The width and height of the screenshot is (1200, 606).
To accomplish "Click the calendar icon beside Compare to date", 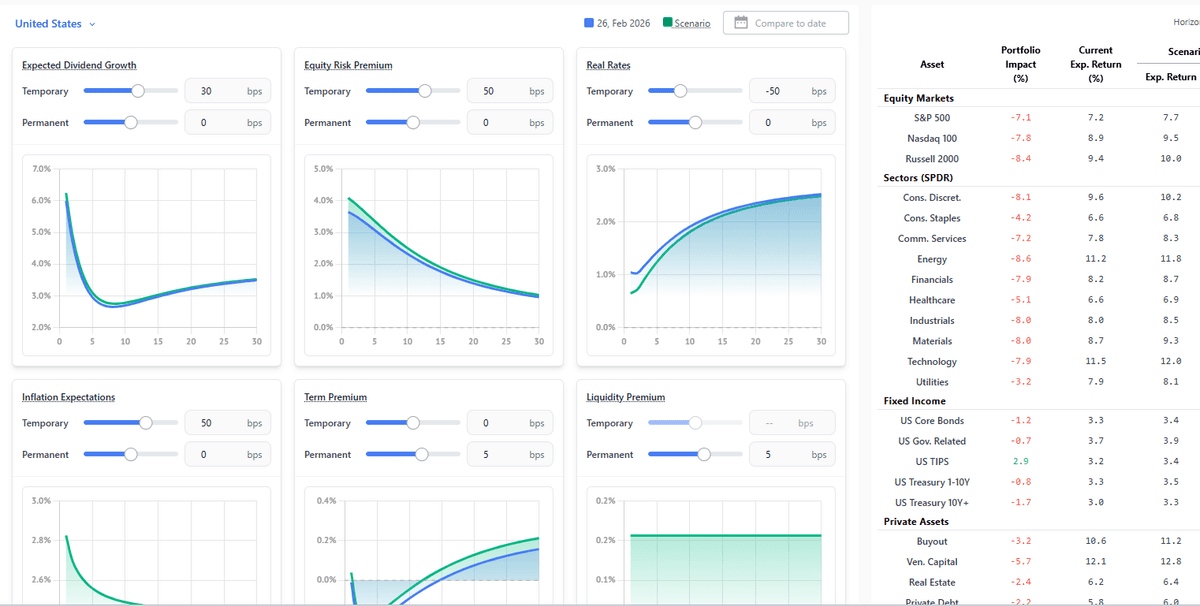I will pyautogui.click(x=741, y=23).
